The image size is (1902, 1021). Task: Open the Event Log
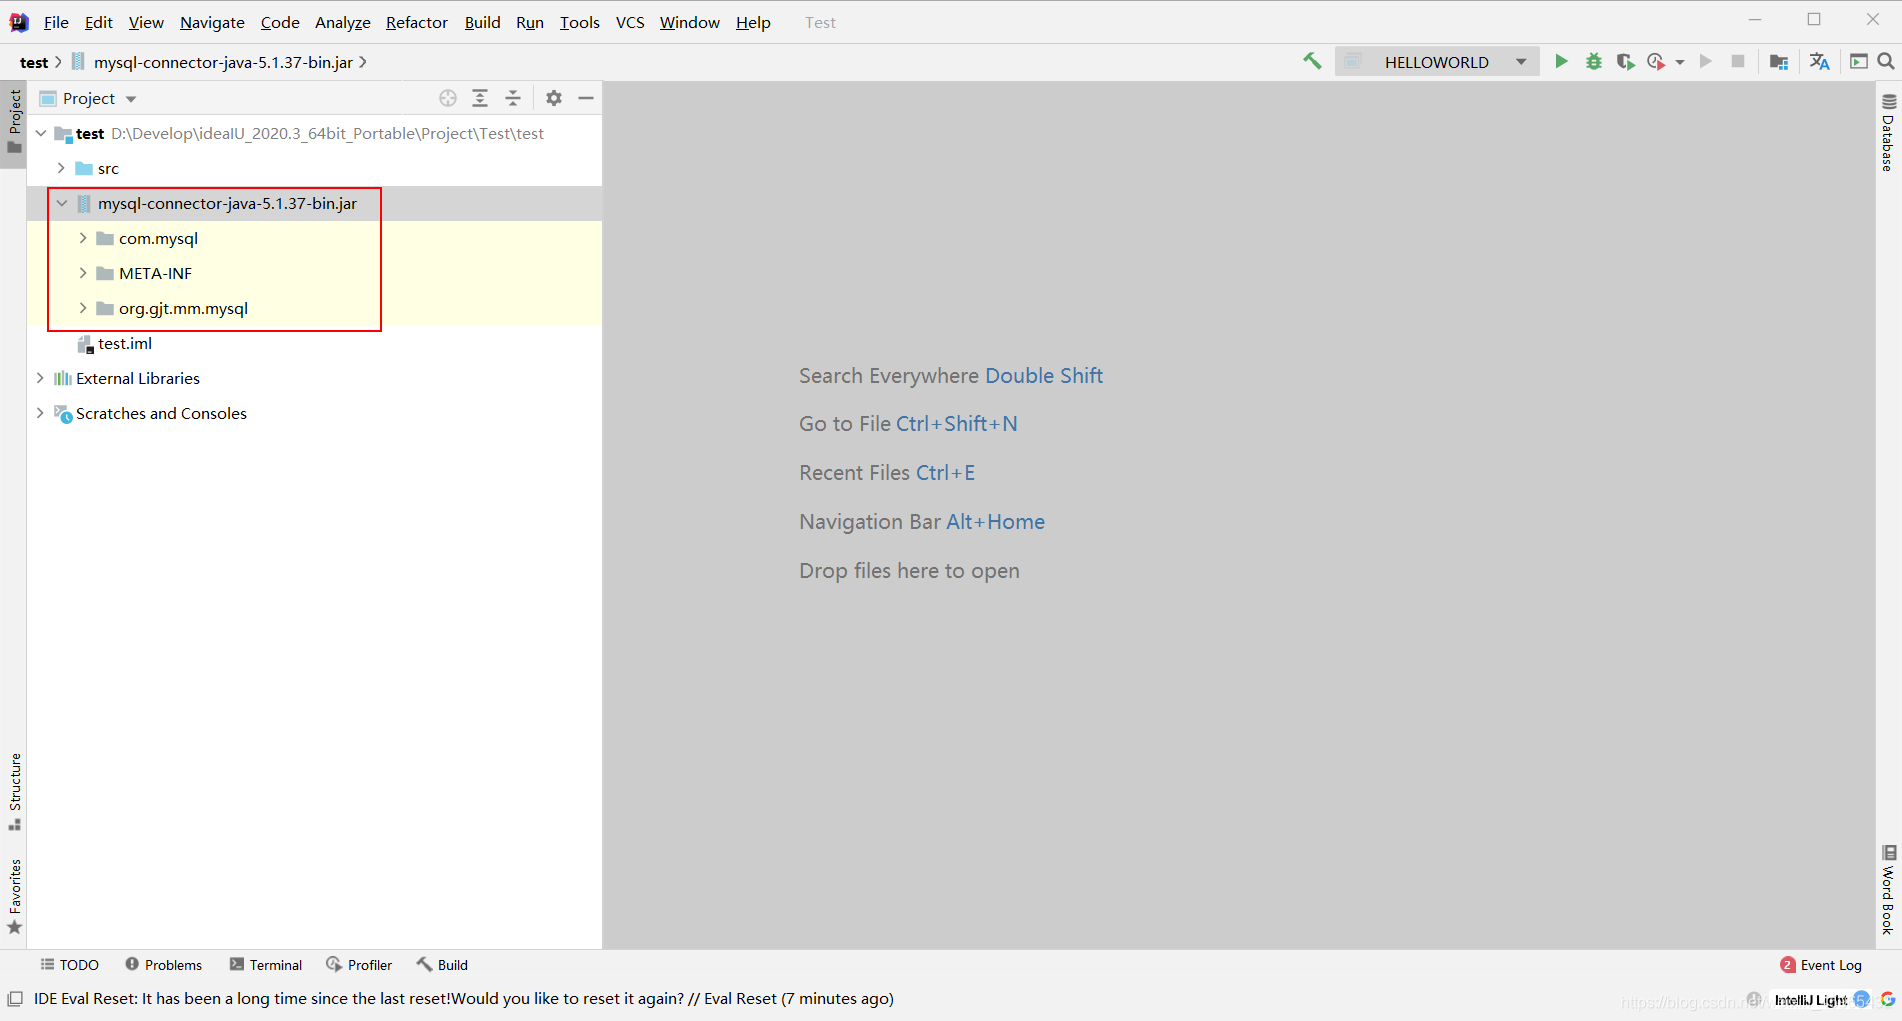point(1821,965)
